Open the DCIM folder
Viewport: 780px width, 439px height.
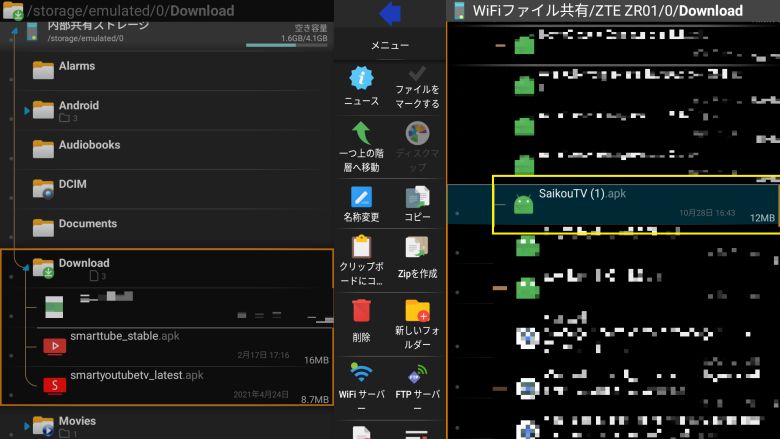(x=167, y=188)
